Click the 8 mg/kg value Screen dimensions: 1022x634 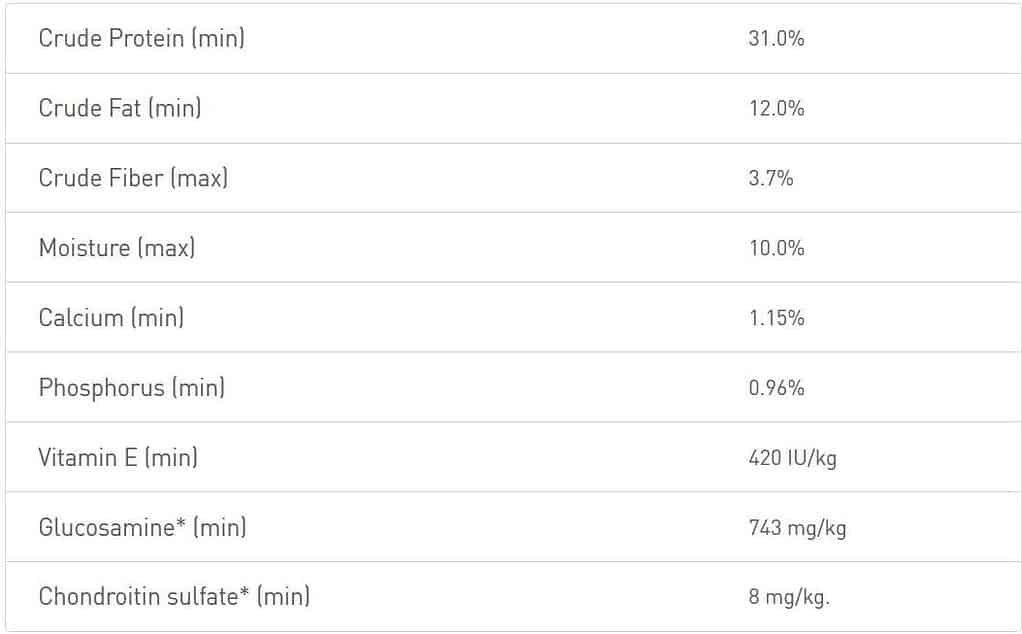789,597
